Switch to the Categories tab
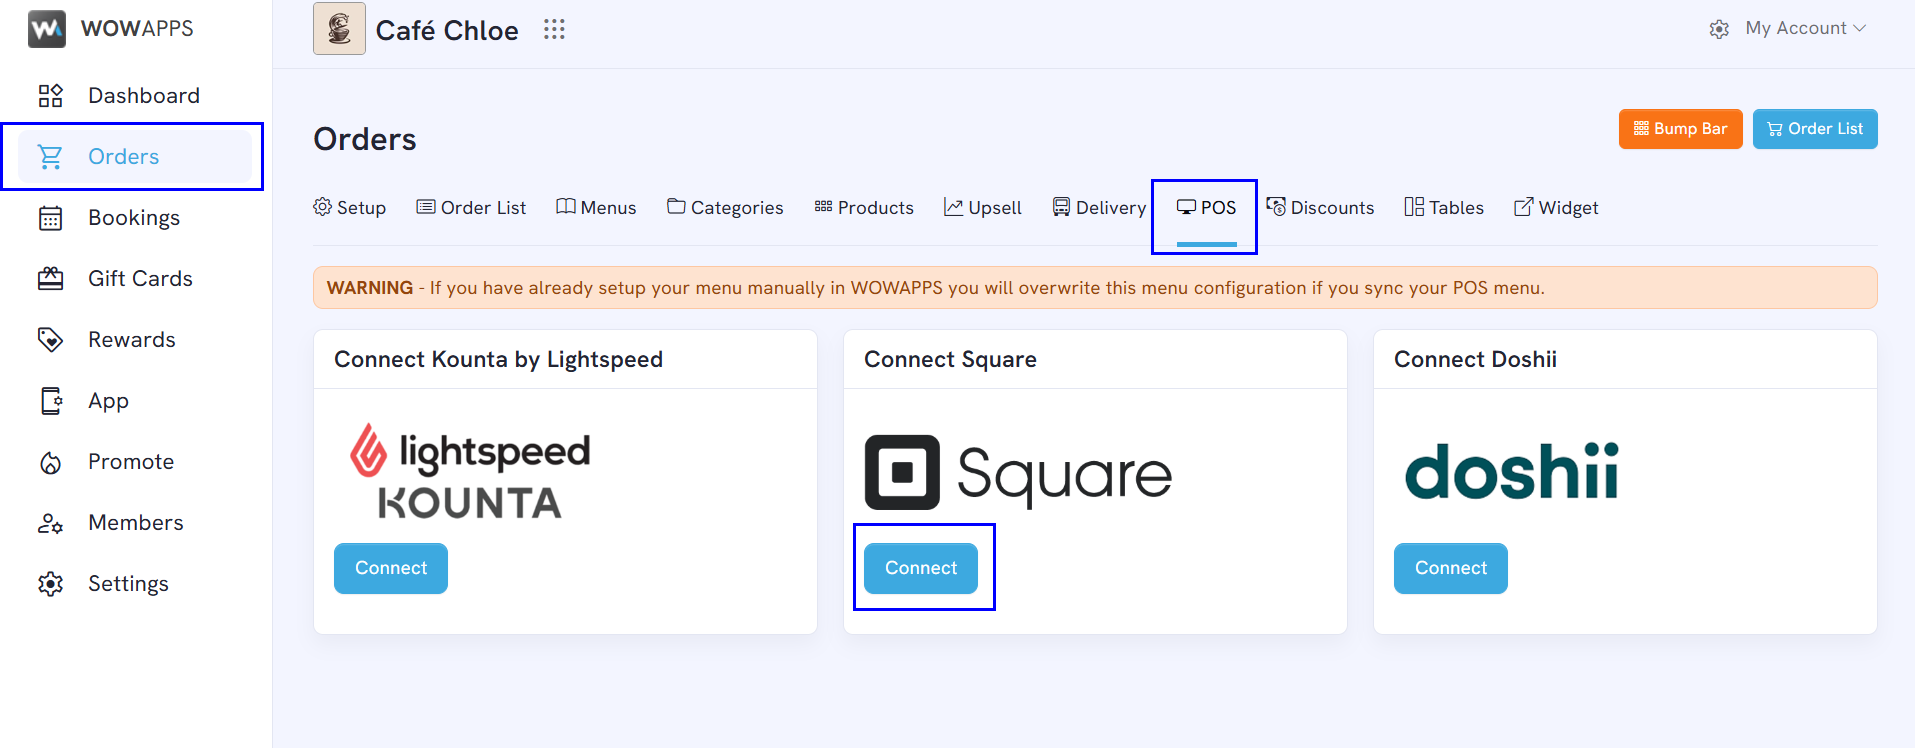1915x748 pixels. tap(725, 208)
